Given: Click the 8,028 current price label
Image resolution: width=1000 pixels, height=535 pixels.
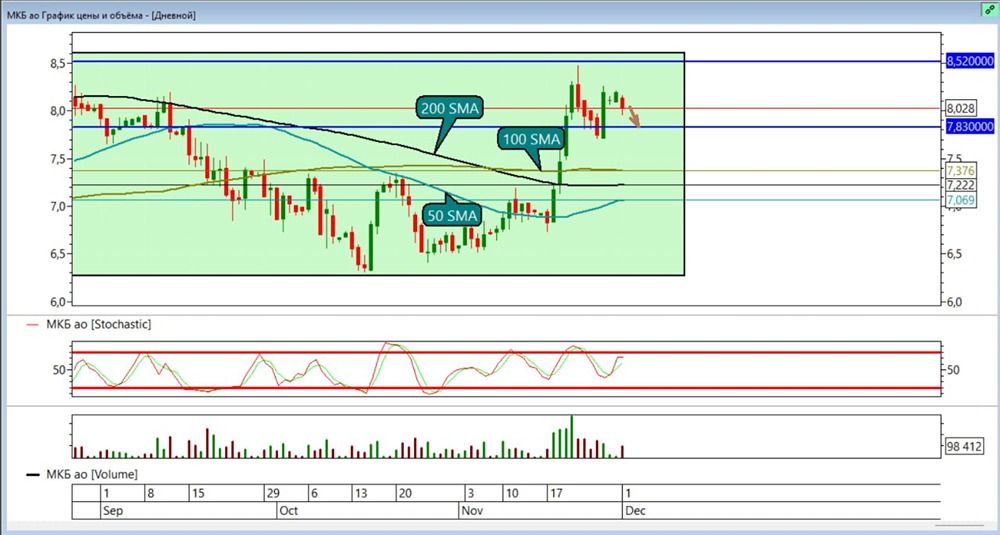Looking at the screenshot, I should [961, 108].
